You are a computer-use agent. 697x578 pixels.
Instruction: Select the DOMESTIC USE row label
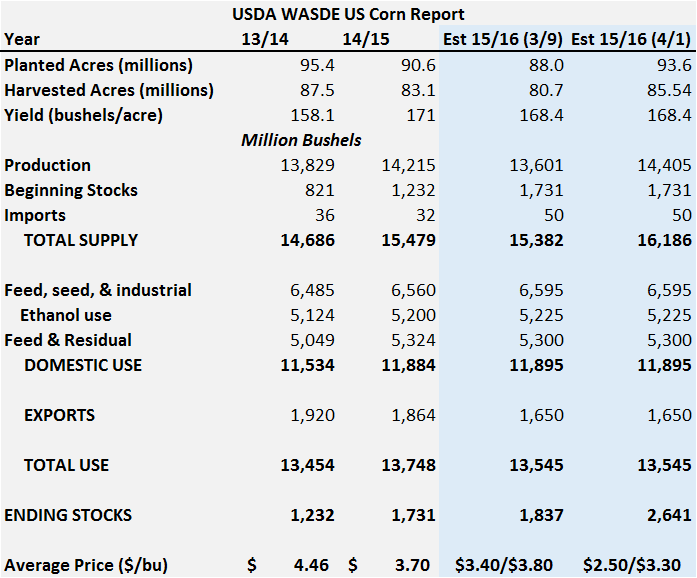click(x=83, y=365)
